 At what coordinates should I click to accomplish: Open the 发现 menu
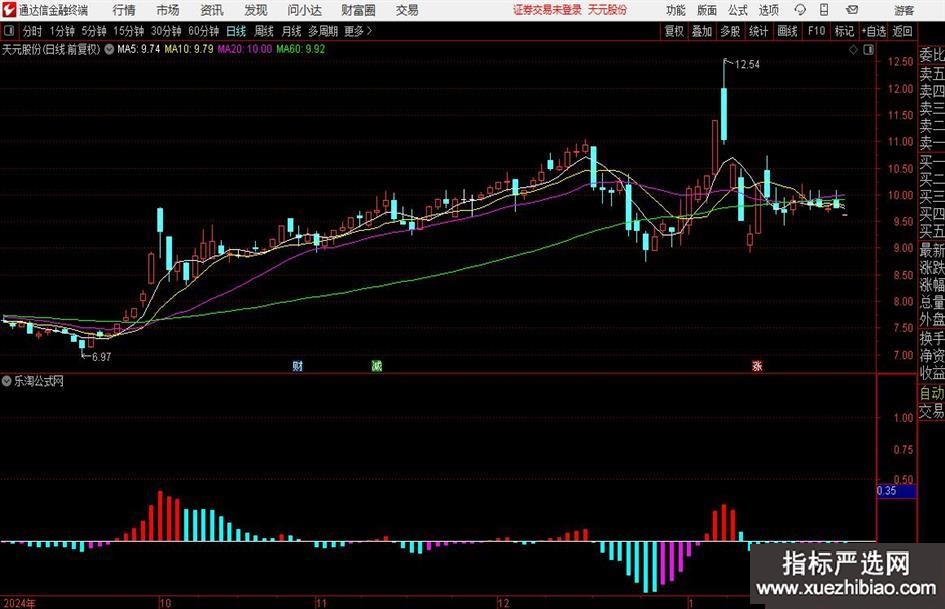point(256,10)
